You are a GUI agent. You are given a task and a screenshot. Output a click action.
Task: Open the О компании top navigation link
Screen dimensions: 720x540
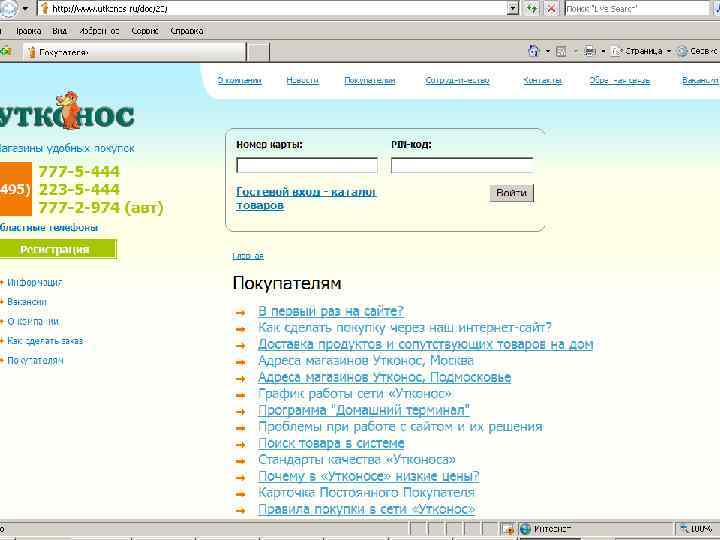point(239,80)
